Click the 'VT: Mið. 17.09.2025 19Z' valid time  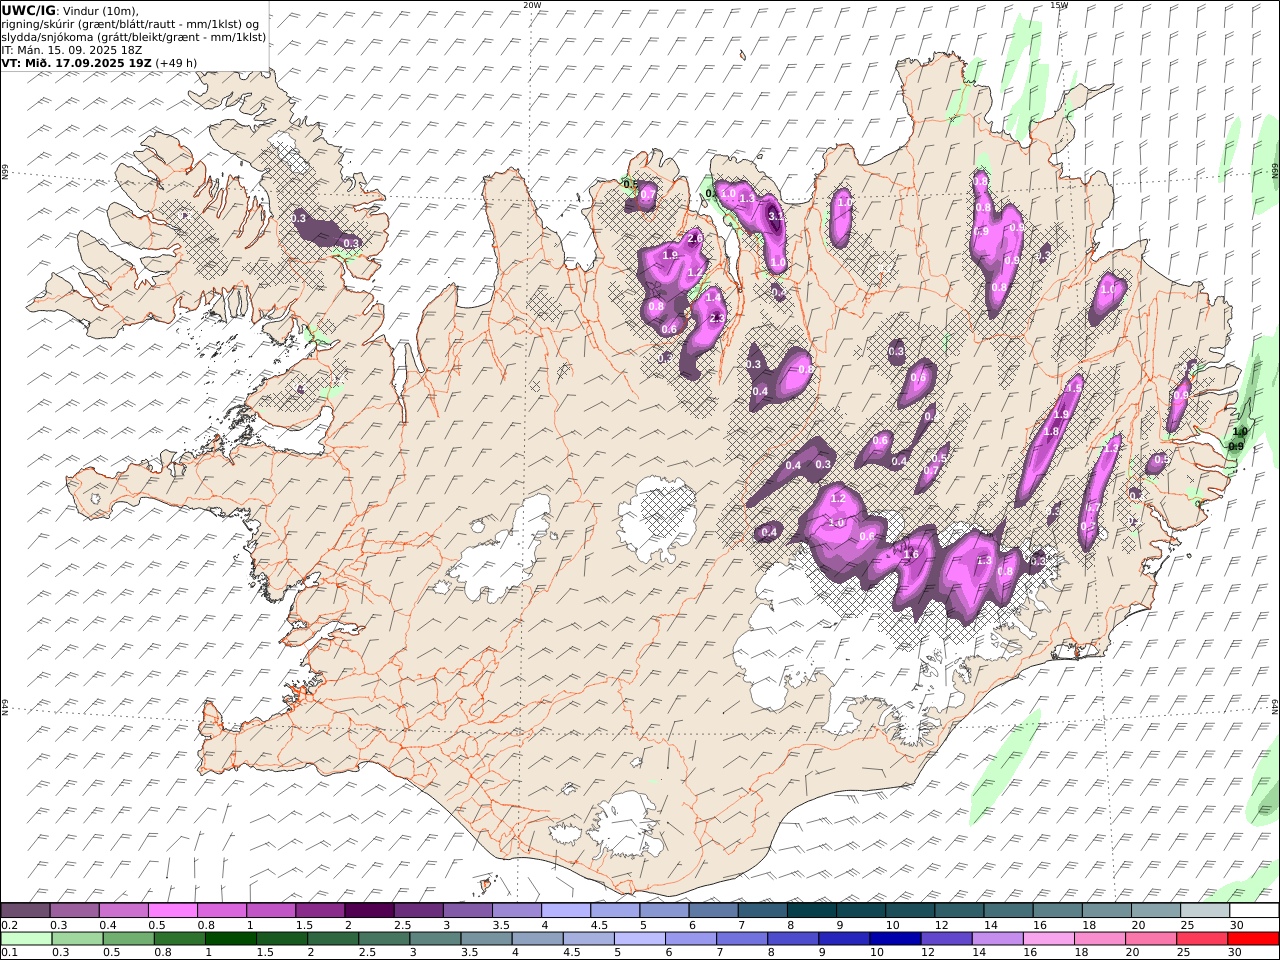77,62
